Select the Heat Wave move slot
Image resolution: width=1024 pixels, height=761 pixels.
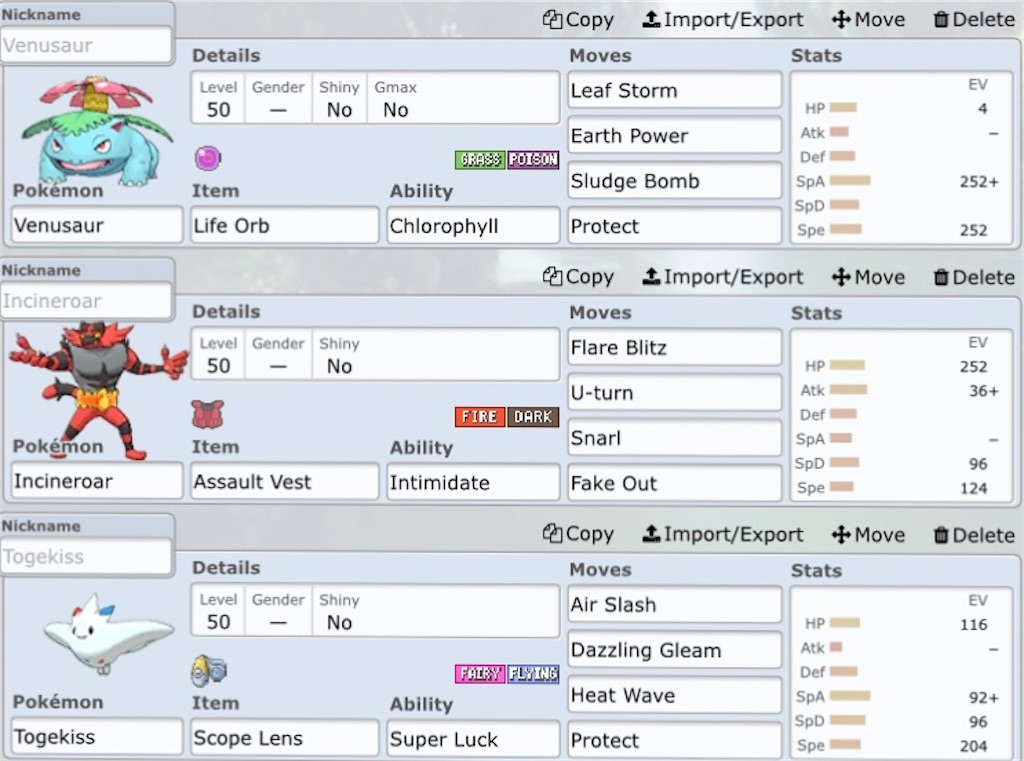tap(675, 694)
